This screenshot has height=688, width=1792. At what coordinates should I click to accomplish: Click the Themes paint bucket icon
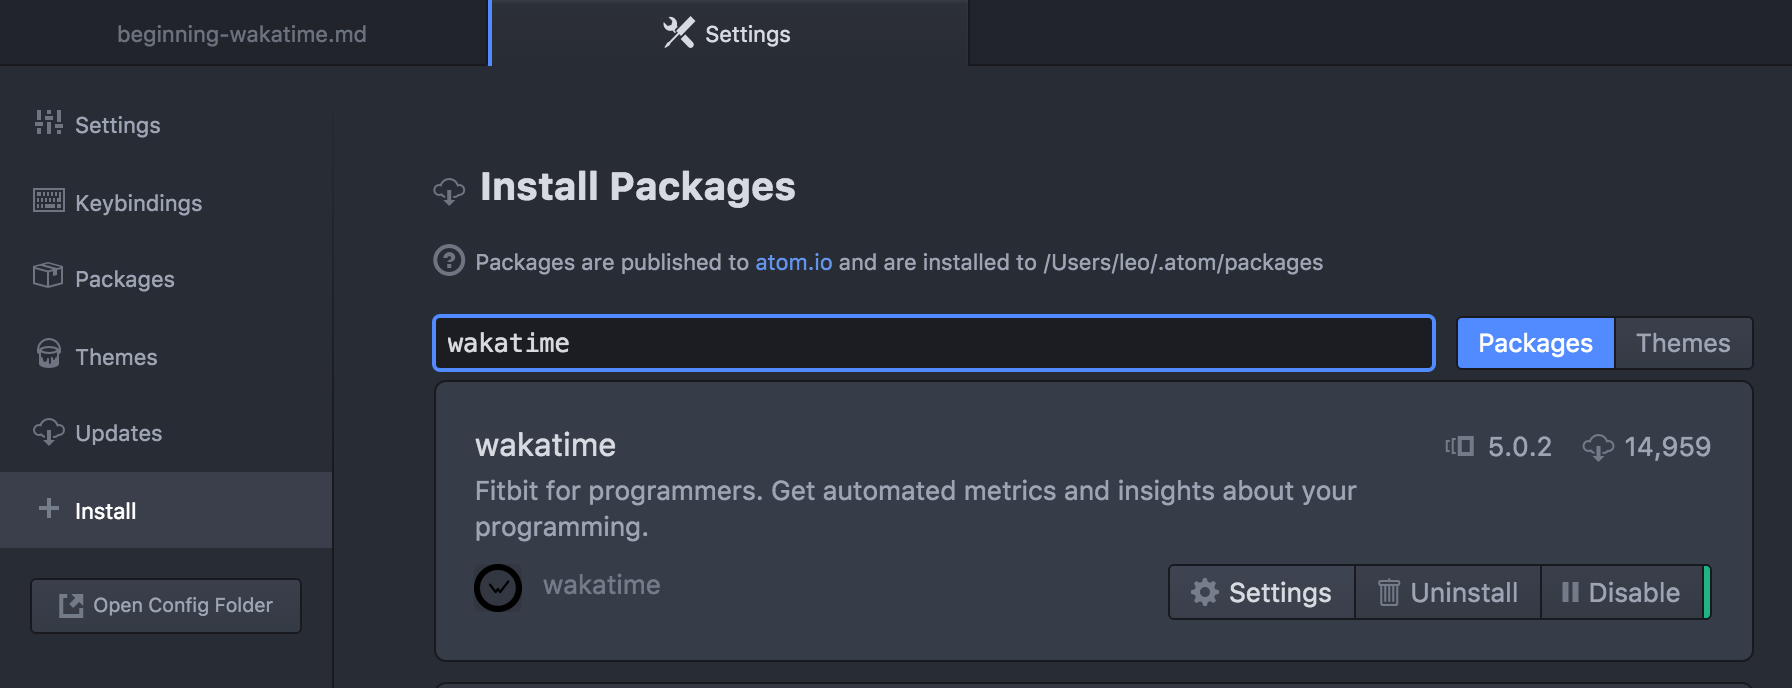click(x=48, y=354)
